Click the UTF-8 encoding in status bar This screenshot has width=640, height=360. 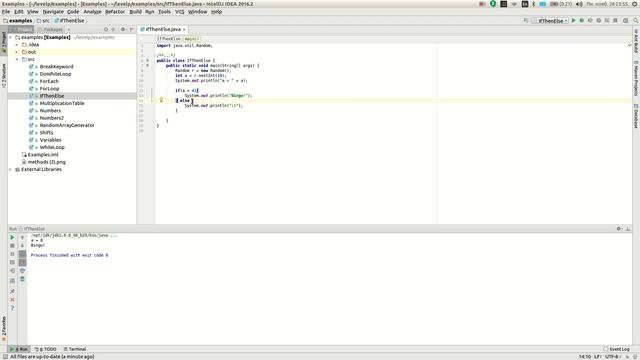613,357
